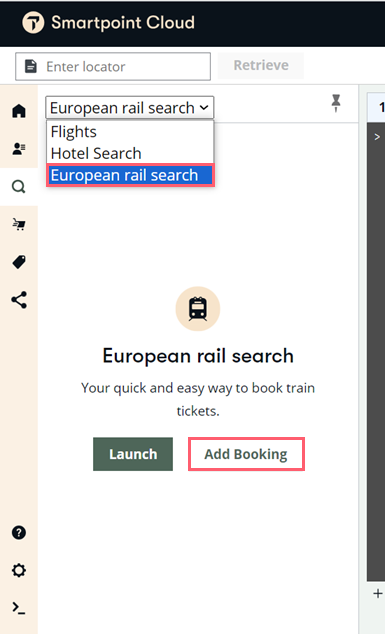Click the Add Booking button

(x=246, y=454)
